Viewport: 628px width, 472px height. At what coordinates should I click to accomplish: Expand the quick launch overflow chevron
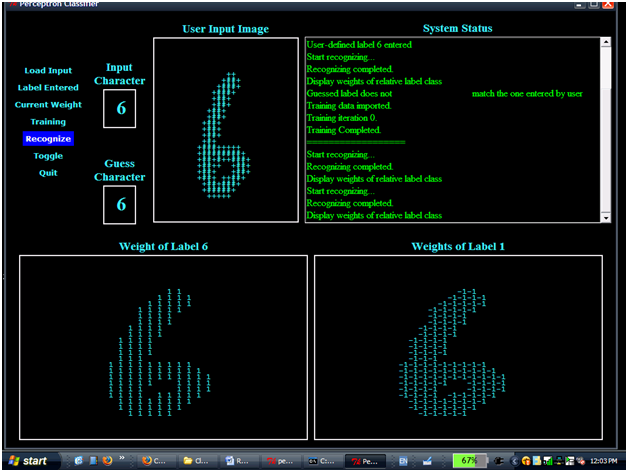click(122, 458)
